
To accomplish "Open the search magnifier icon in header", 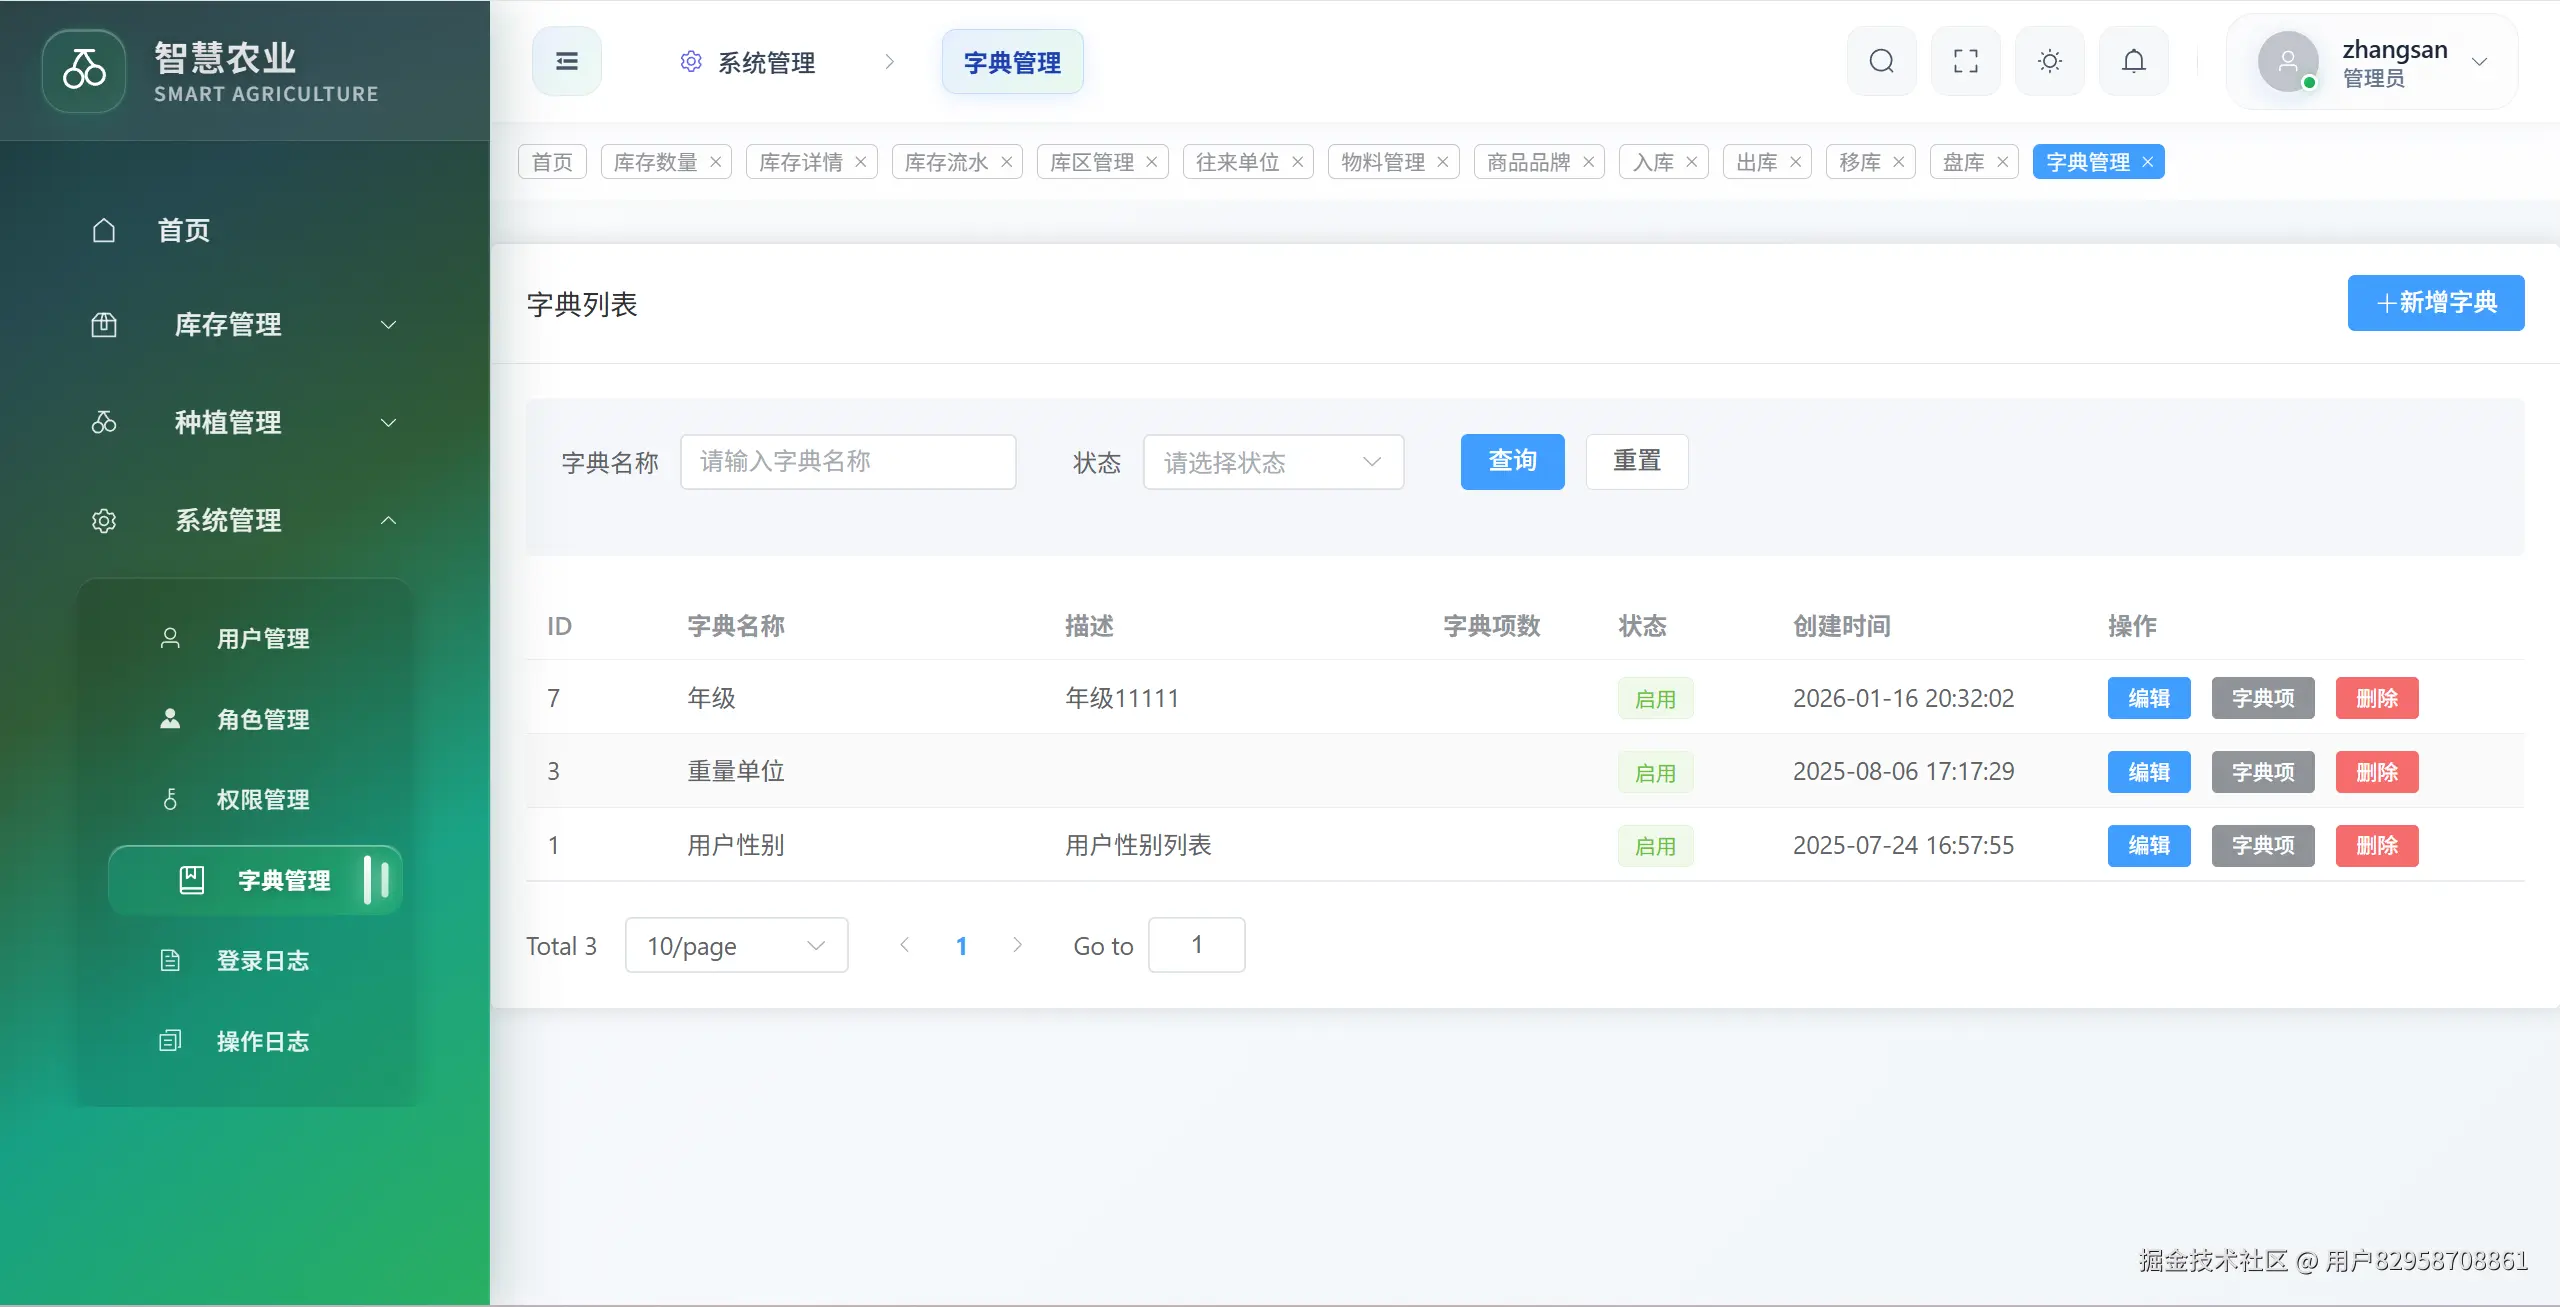I will click(1881, 62).
